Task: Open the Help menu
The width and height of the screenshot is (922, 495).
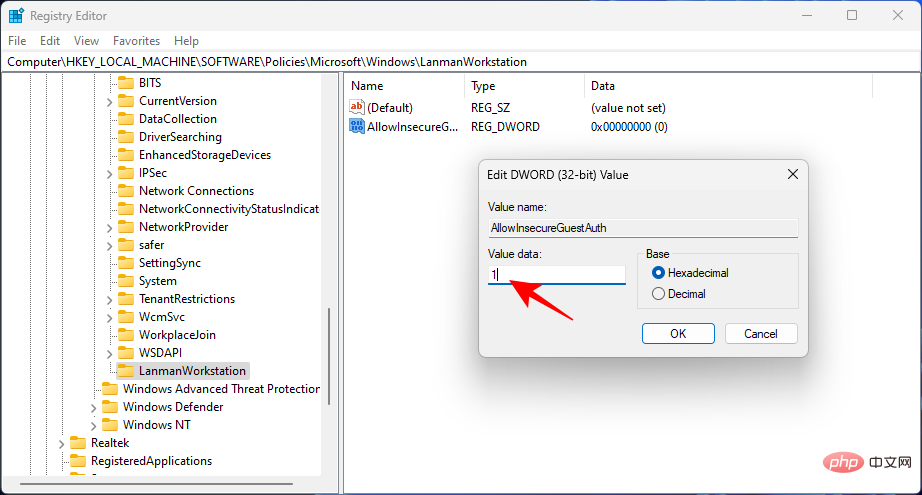Action: point(186,41)
